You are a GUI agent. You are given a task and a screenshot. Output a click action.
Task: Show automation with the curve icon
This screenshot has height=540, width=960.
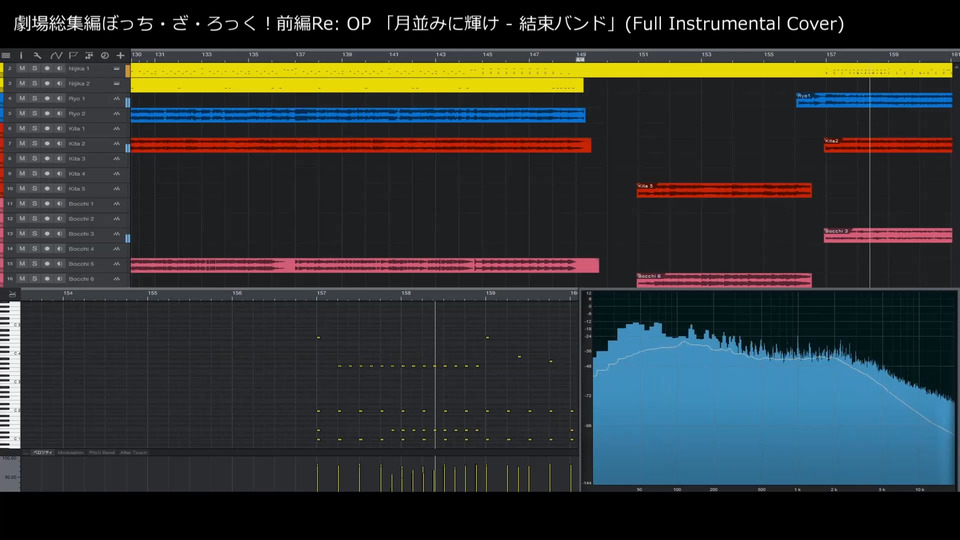point(56,55)
